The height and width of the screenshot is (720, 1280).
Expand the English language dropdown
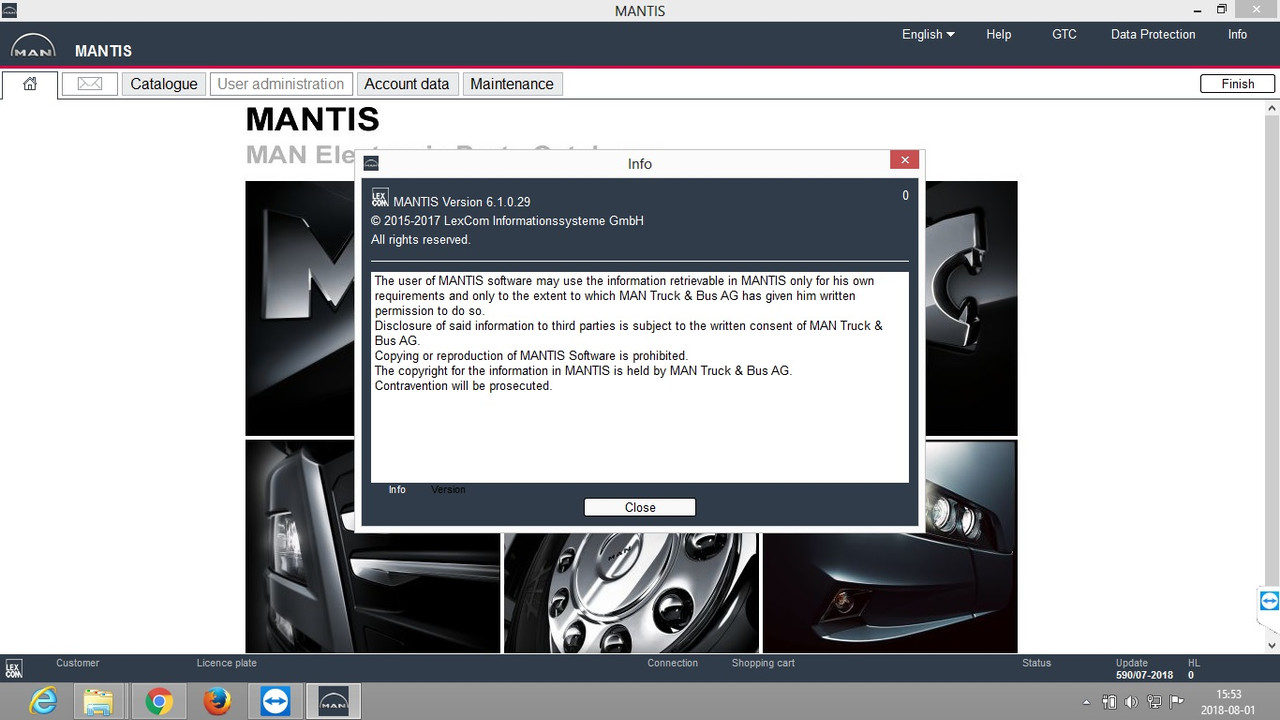928,34
